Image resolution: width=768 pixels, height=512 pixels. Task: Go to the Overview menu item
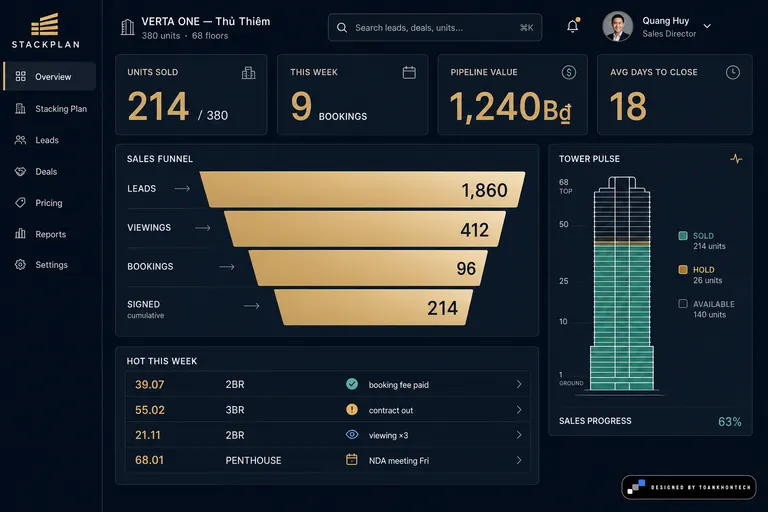pyautogui.click(x=49, y=76)
